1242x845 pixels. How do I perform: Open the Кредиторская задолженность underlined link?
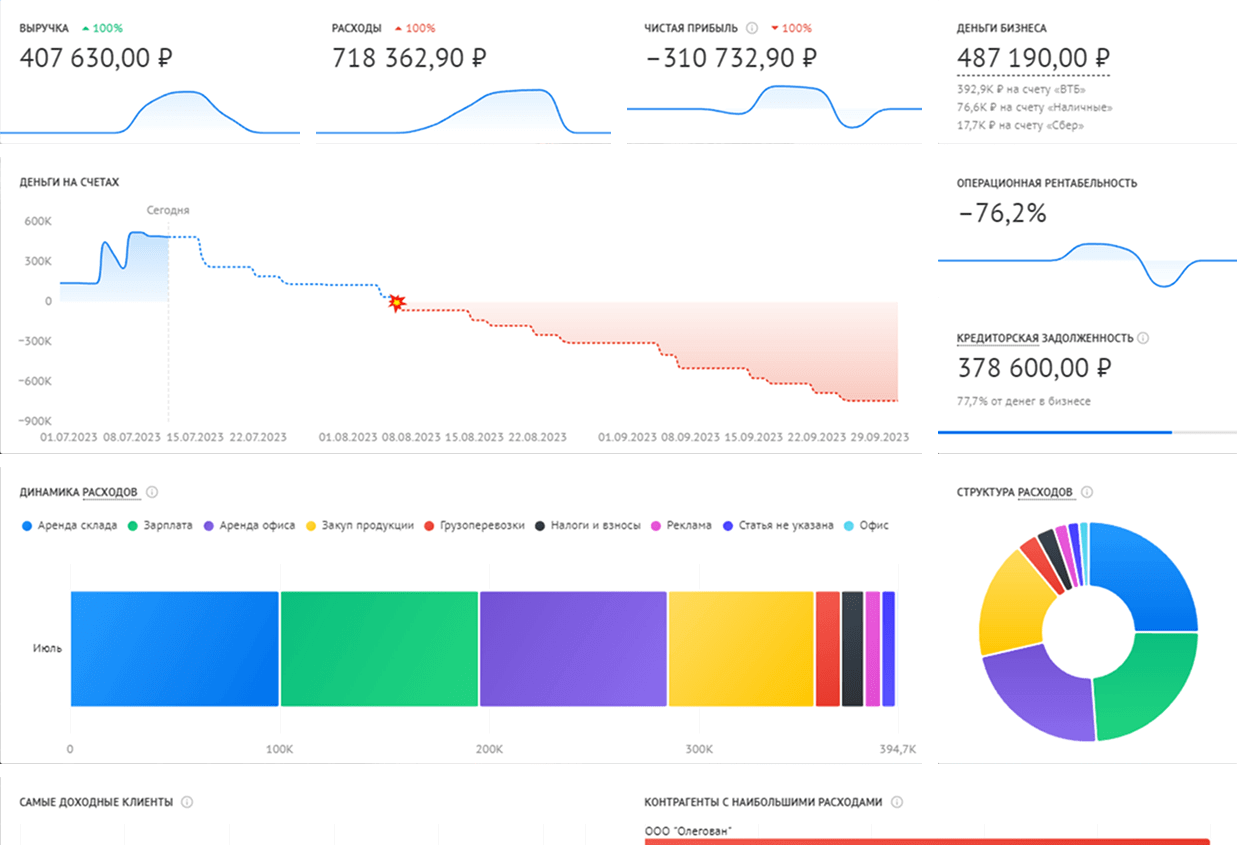coord(1045,338)
